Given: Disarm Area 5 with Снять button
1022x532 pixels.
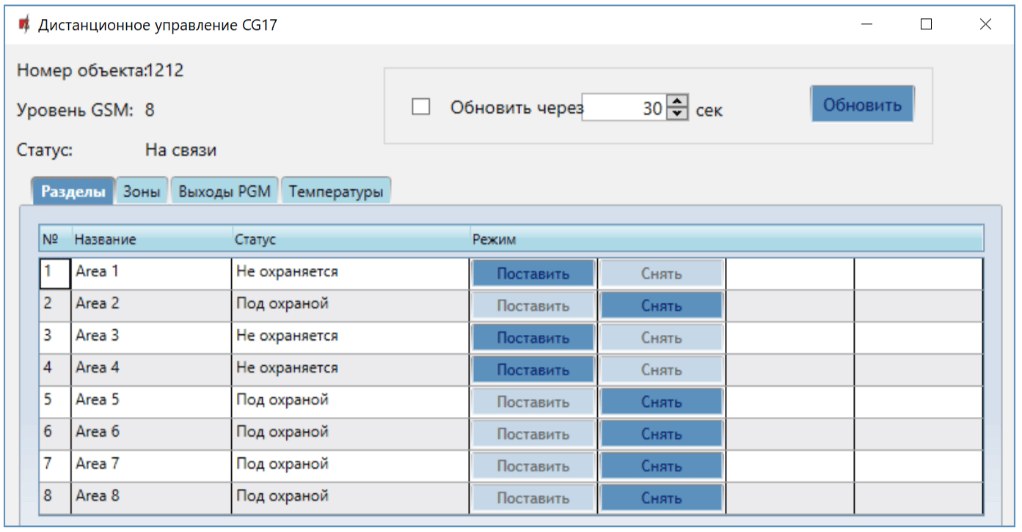Looking at the screenshot, I should pos(661,402).
